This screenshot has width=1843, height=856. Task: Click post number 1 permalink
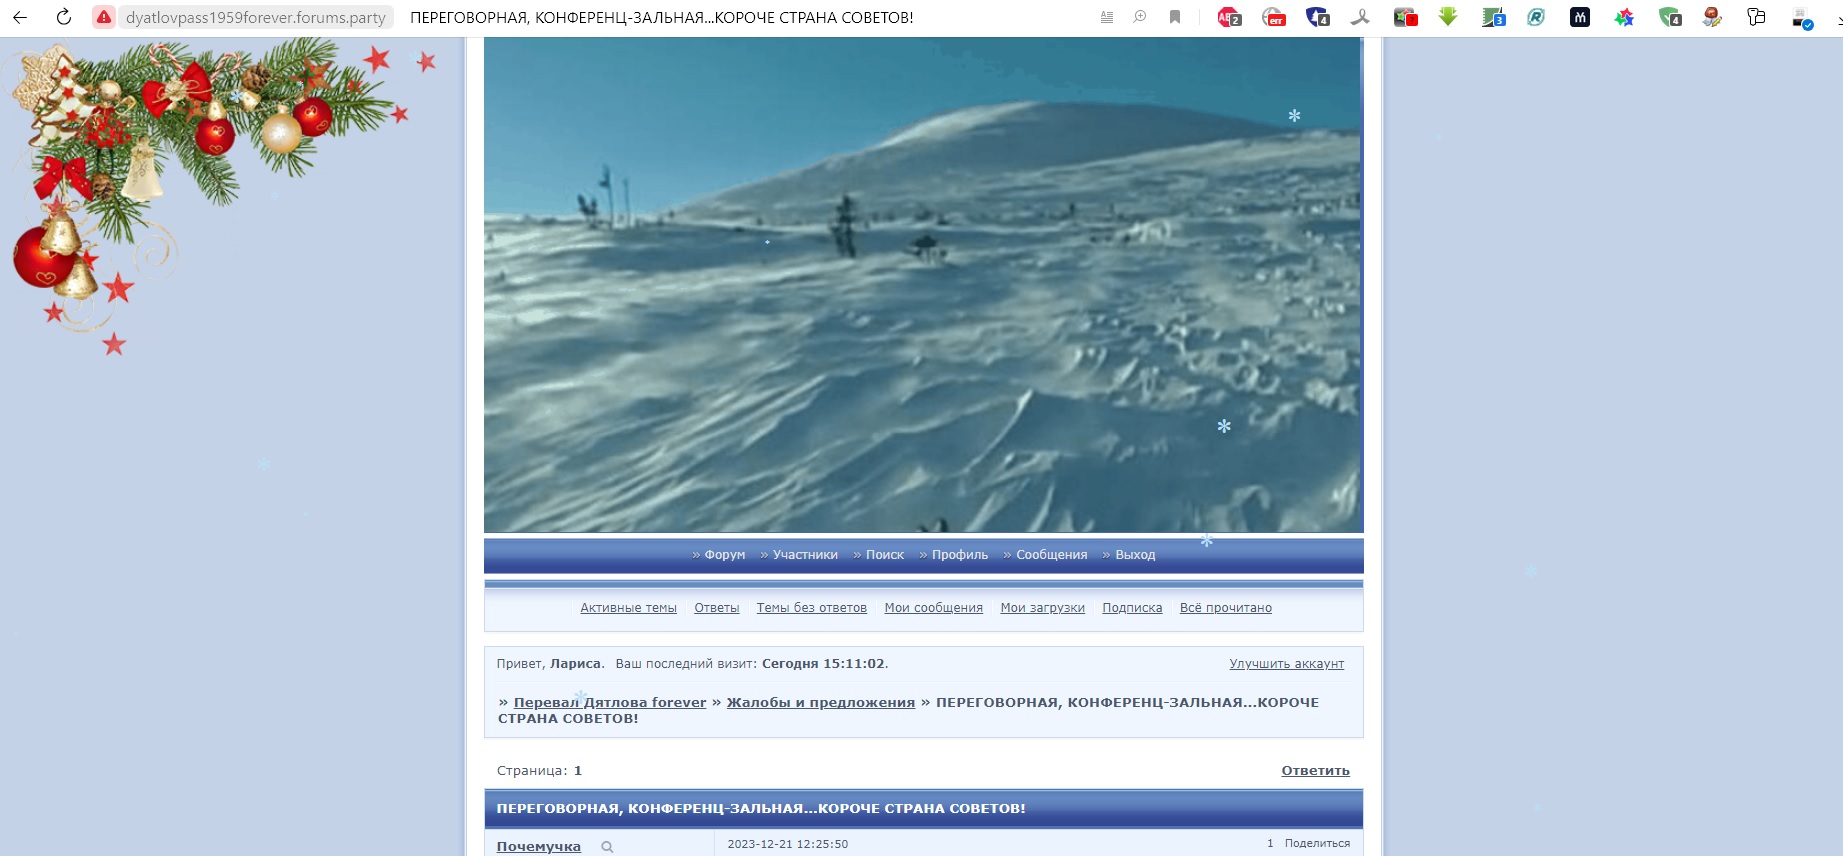1270,844
